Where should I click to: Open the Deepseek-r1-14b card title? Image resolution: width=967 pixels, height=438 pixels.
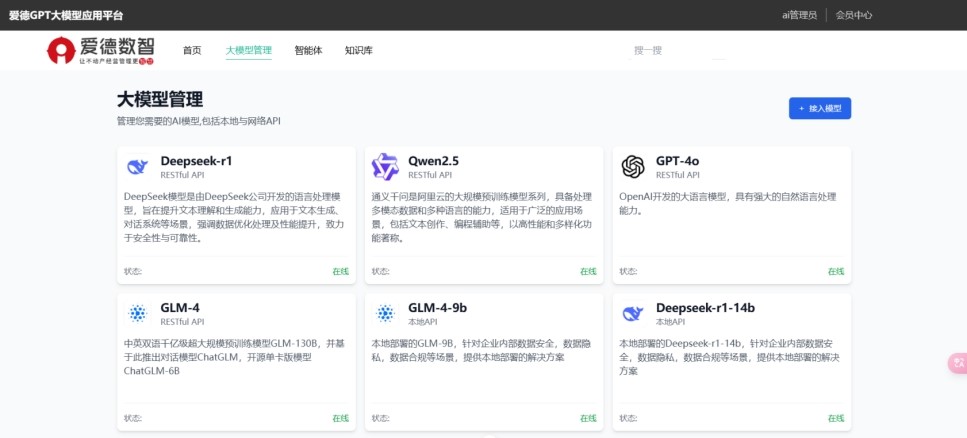(705, 308)
